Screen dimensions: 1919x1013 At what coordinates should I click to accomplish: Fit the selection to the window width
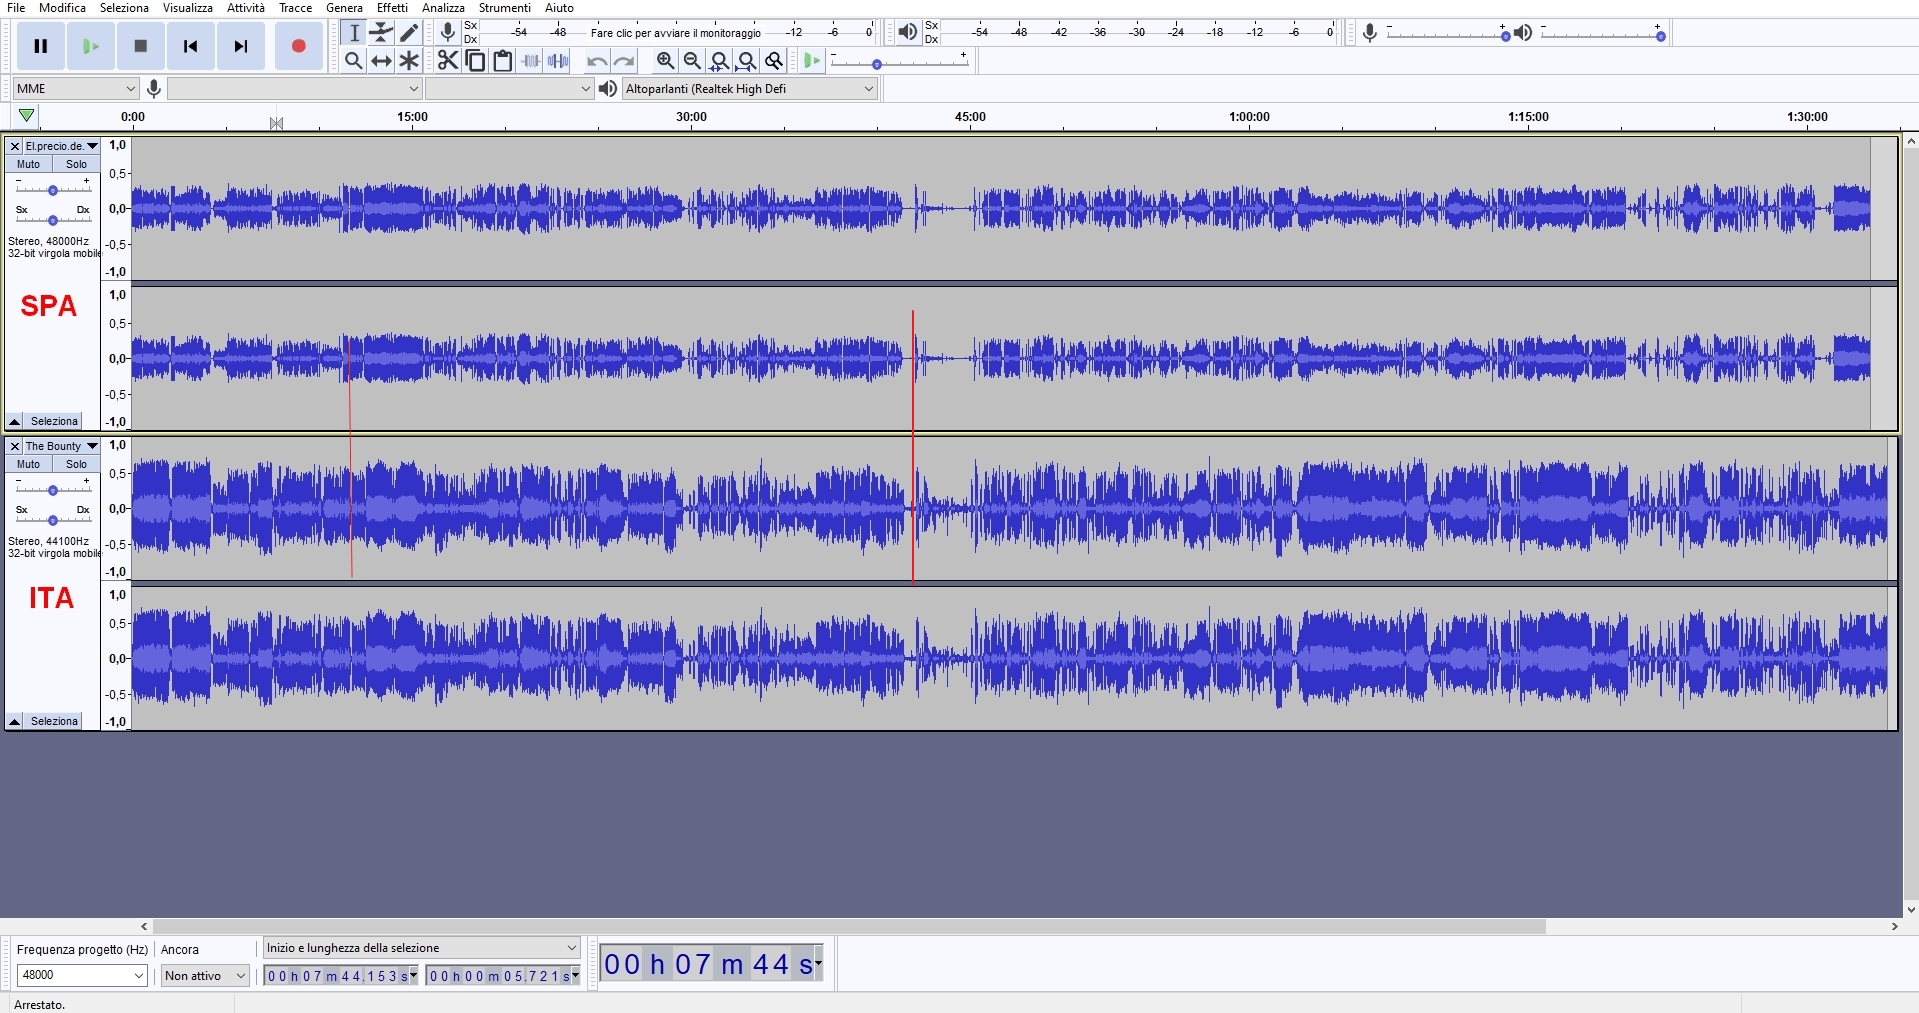[x=719, y=61]
